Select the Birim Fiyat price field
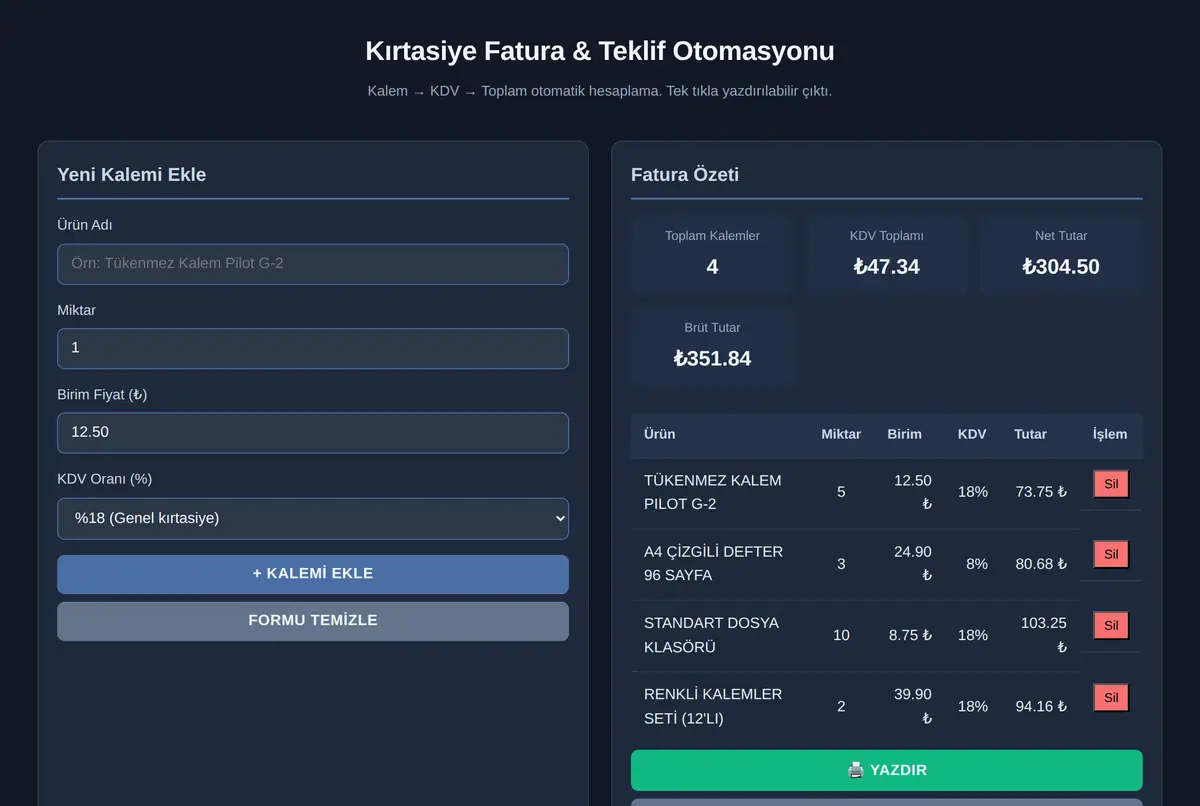Image resolution: width=1200 pixels, height=806 pixels. click(313, 433)
